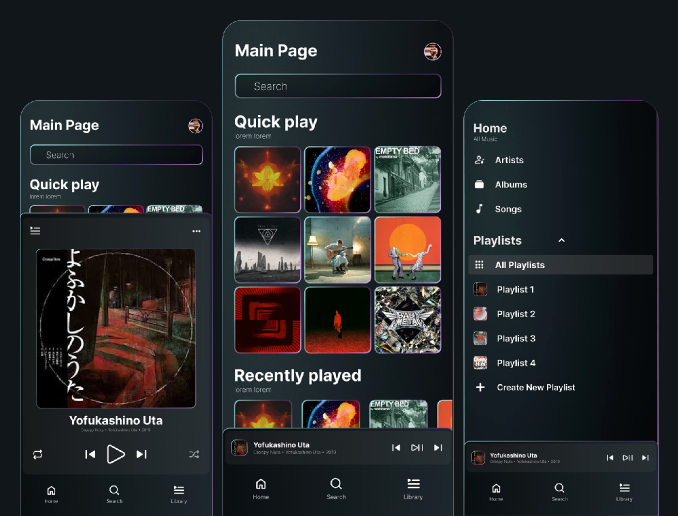Open Playlist 4
The width and height of the screenshot is (678, 516).
(505, 363)
